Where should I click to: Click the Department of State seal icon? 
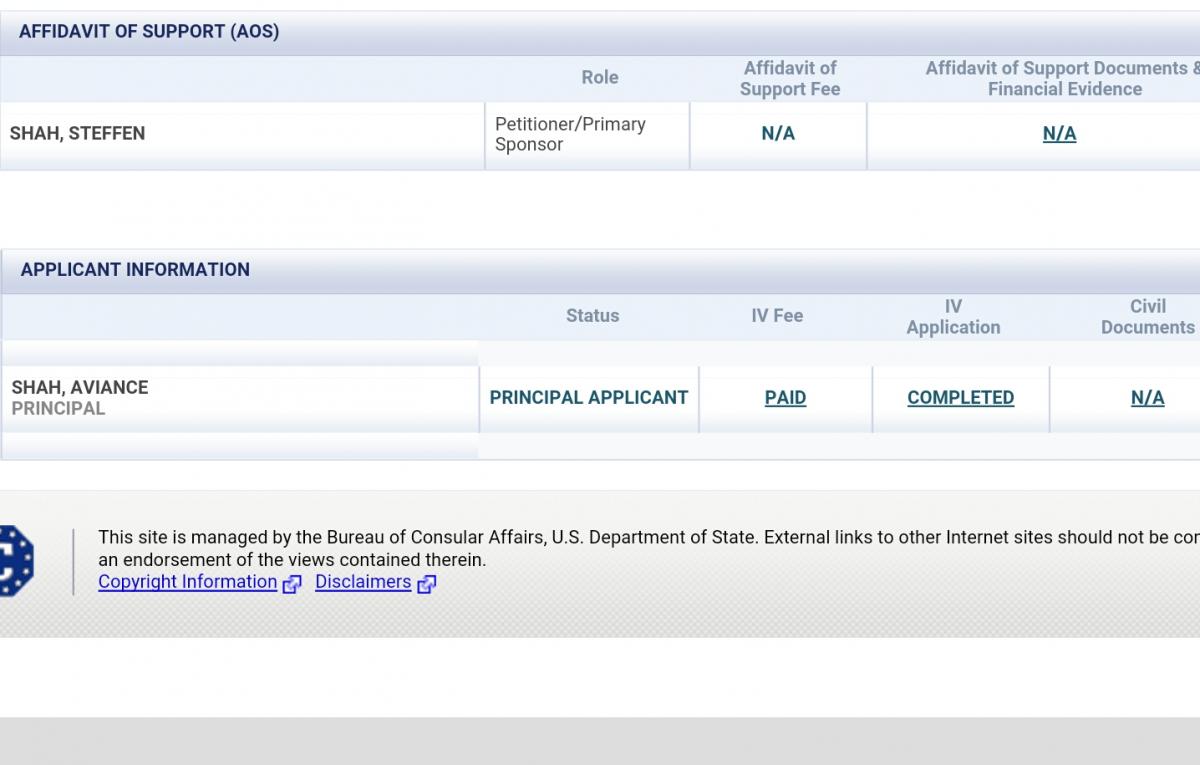(16, 561)
